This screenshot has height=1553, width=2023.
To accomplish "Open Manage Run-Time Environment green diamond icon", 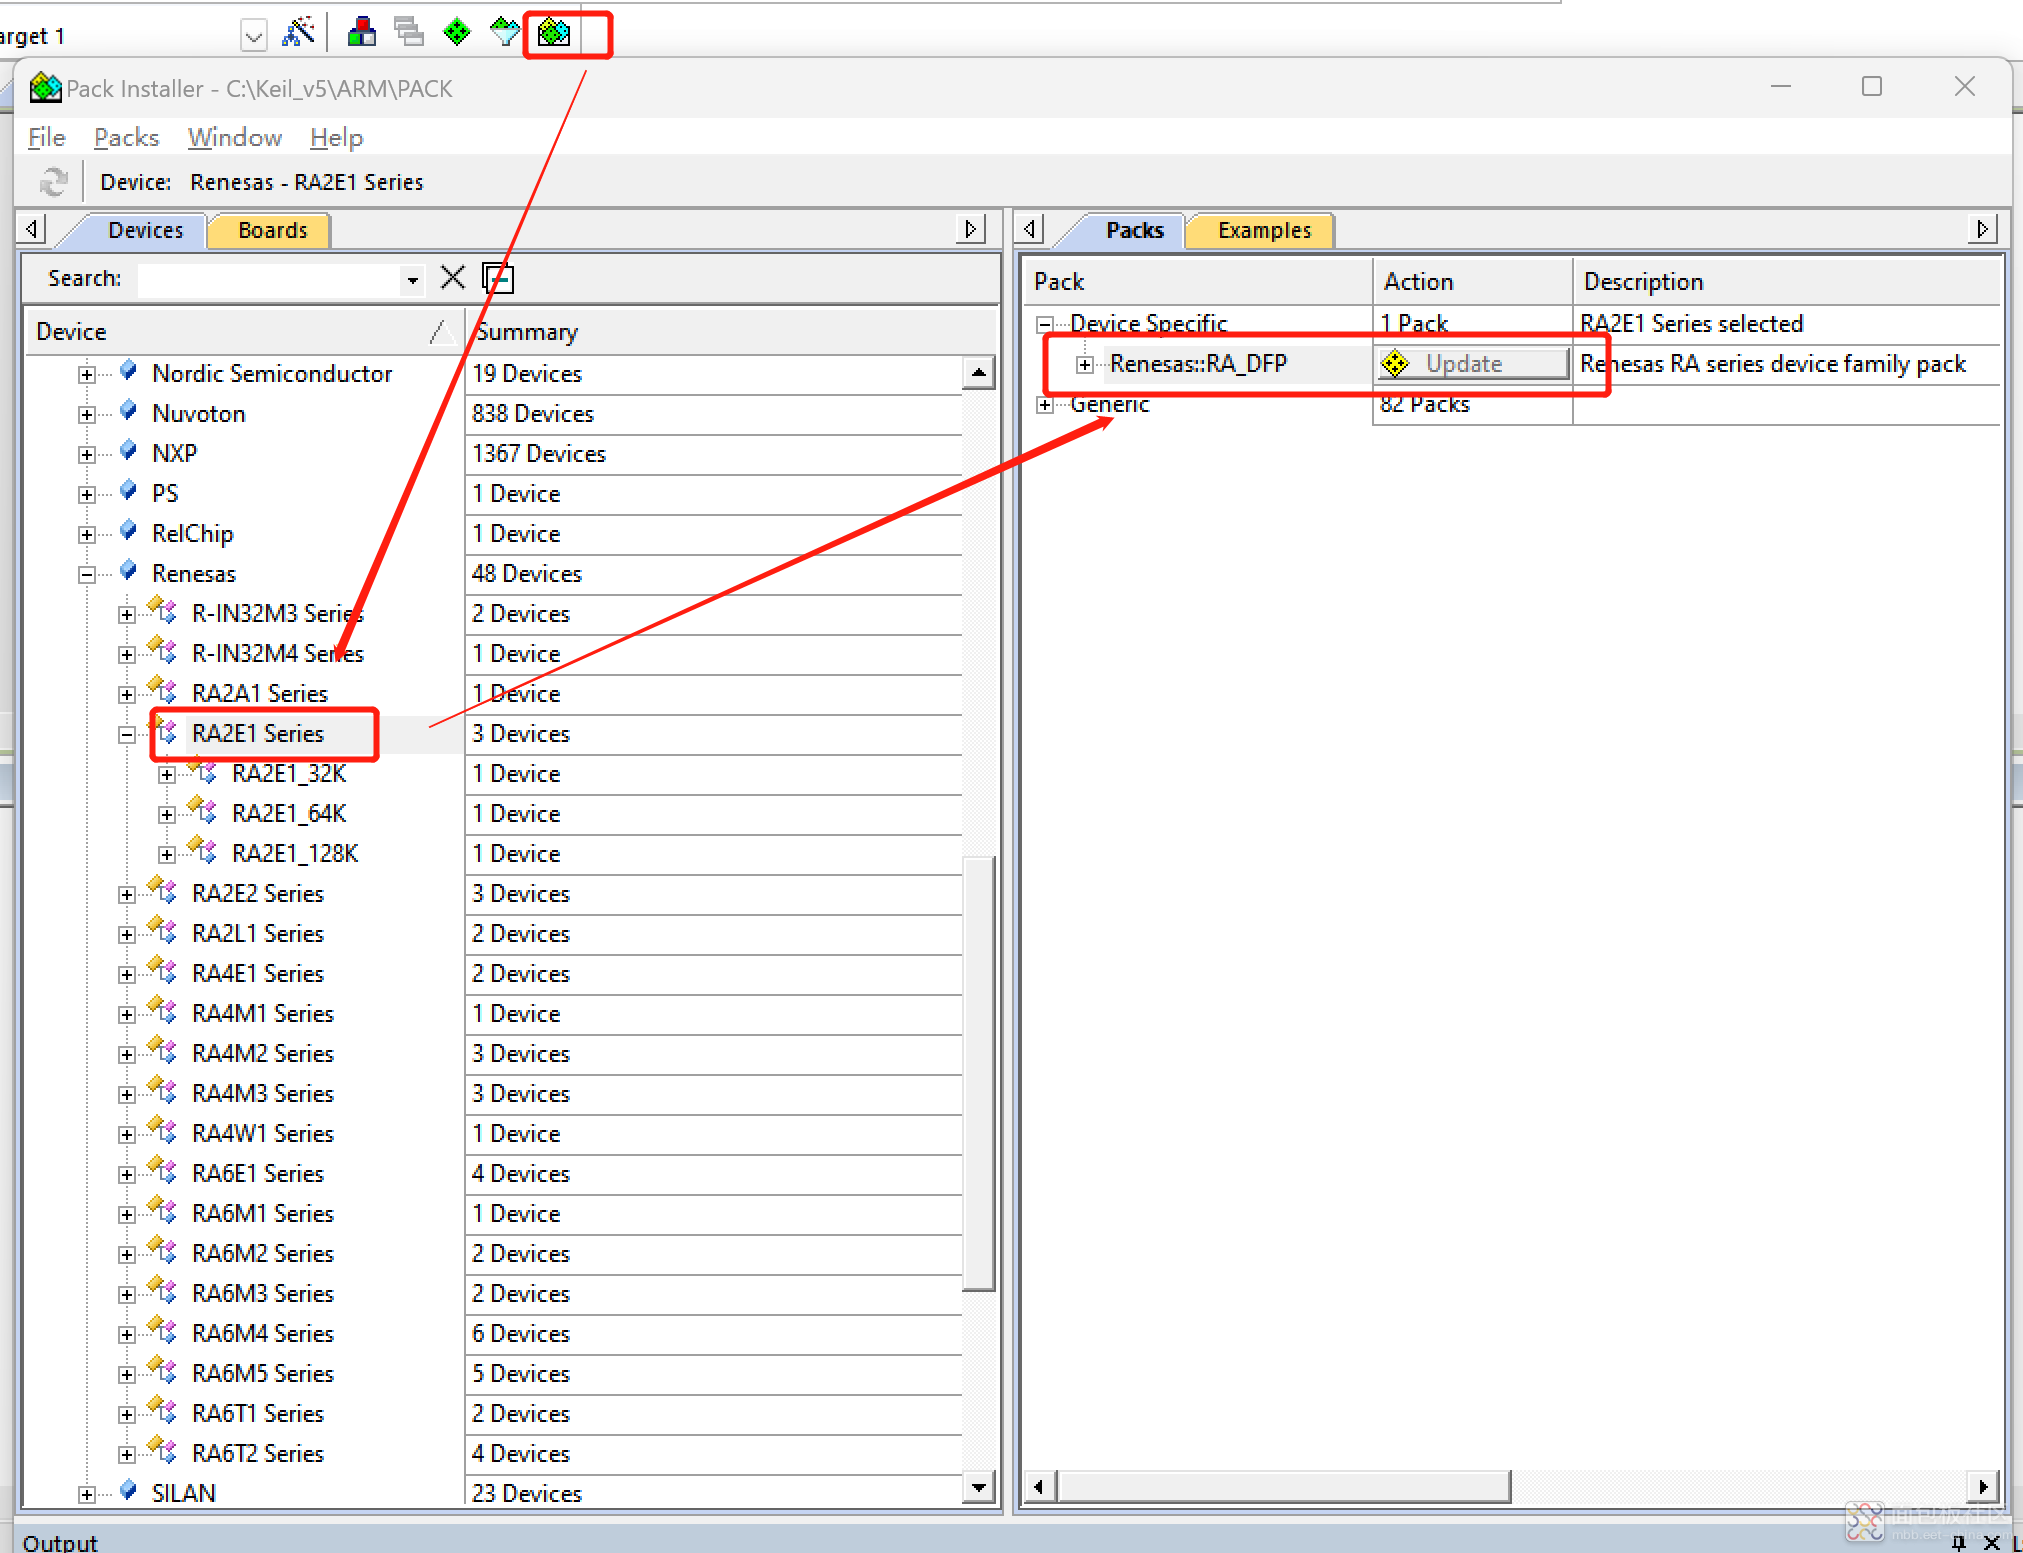I will pyautogui.click(x=456, y=33).
